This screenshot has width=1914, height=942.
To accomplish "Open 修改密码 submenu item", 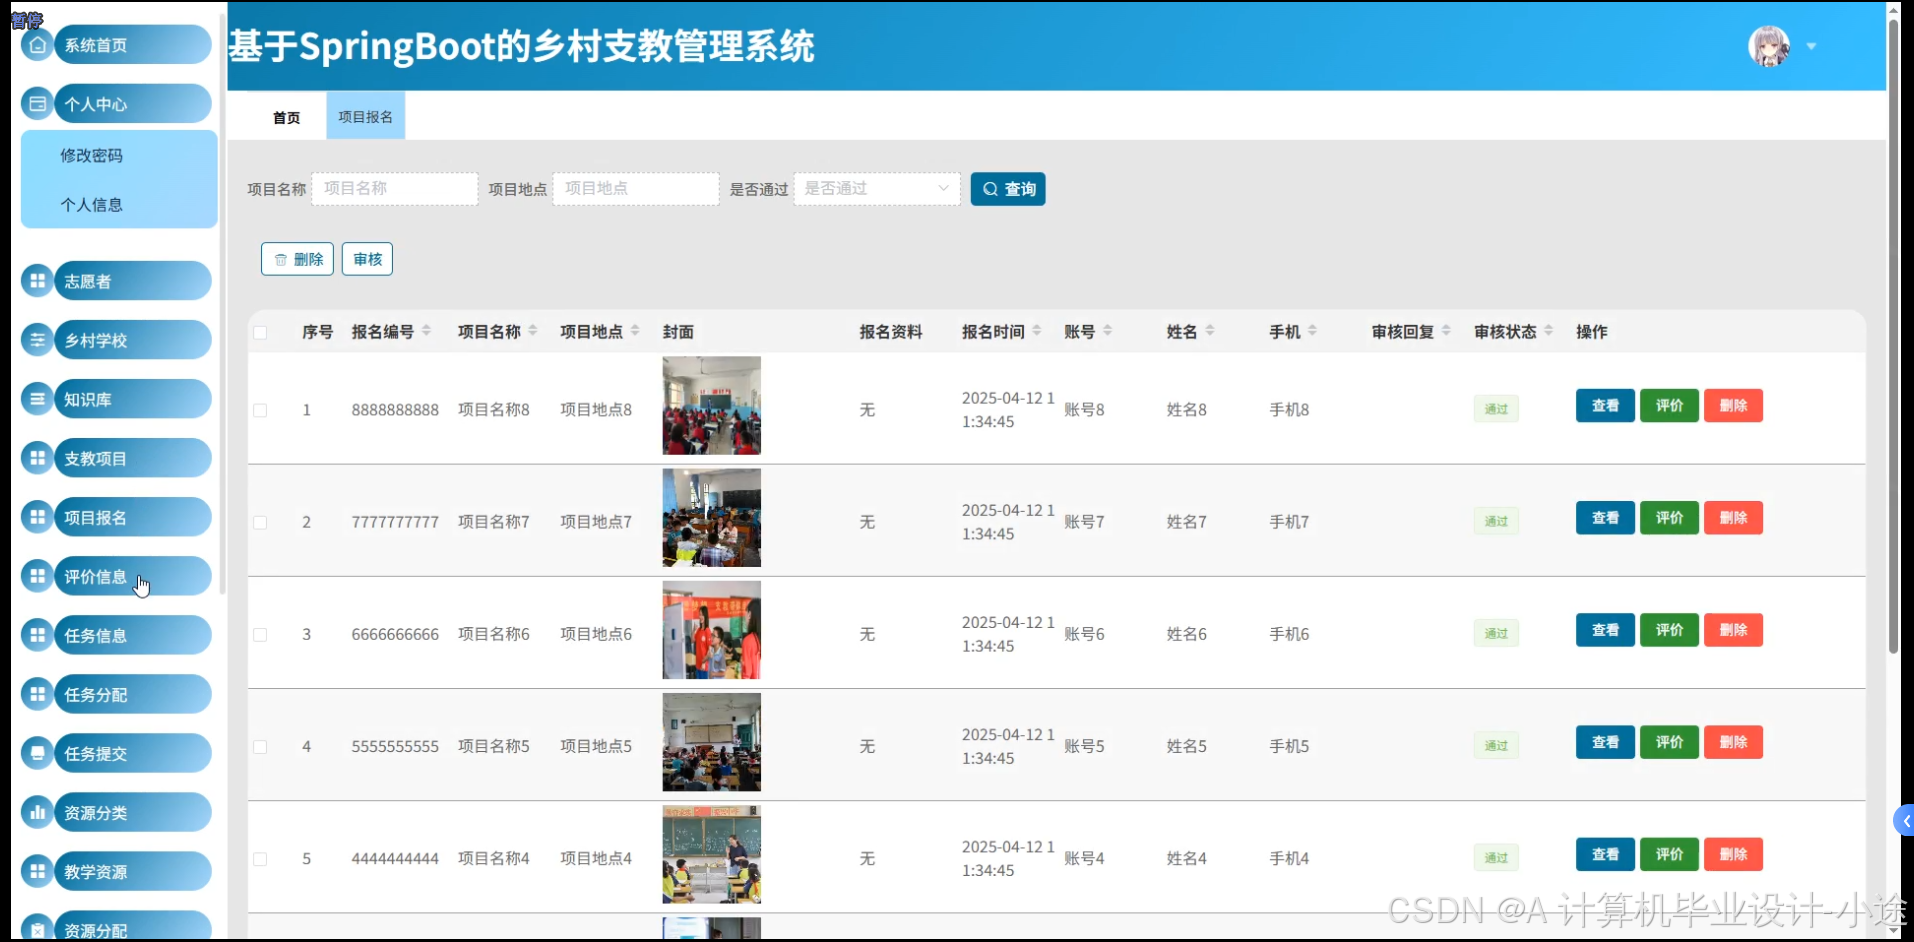I will [x=91, y=155].
